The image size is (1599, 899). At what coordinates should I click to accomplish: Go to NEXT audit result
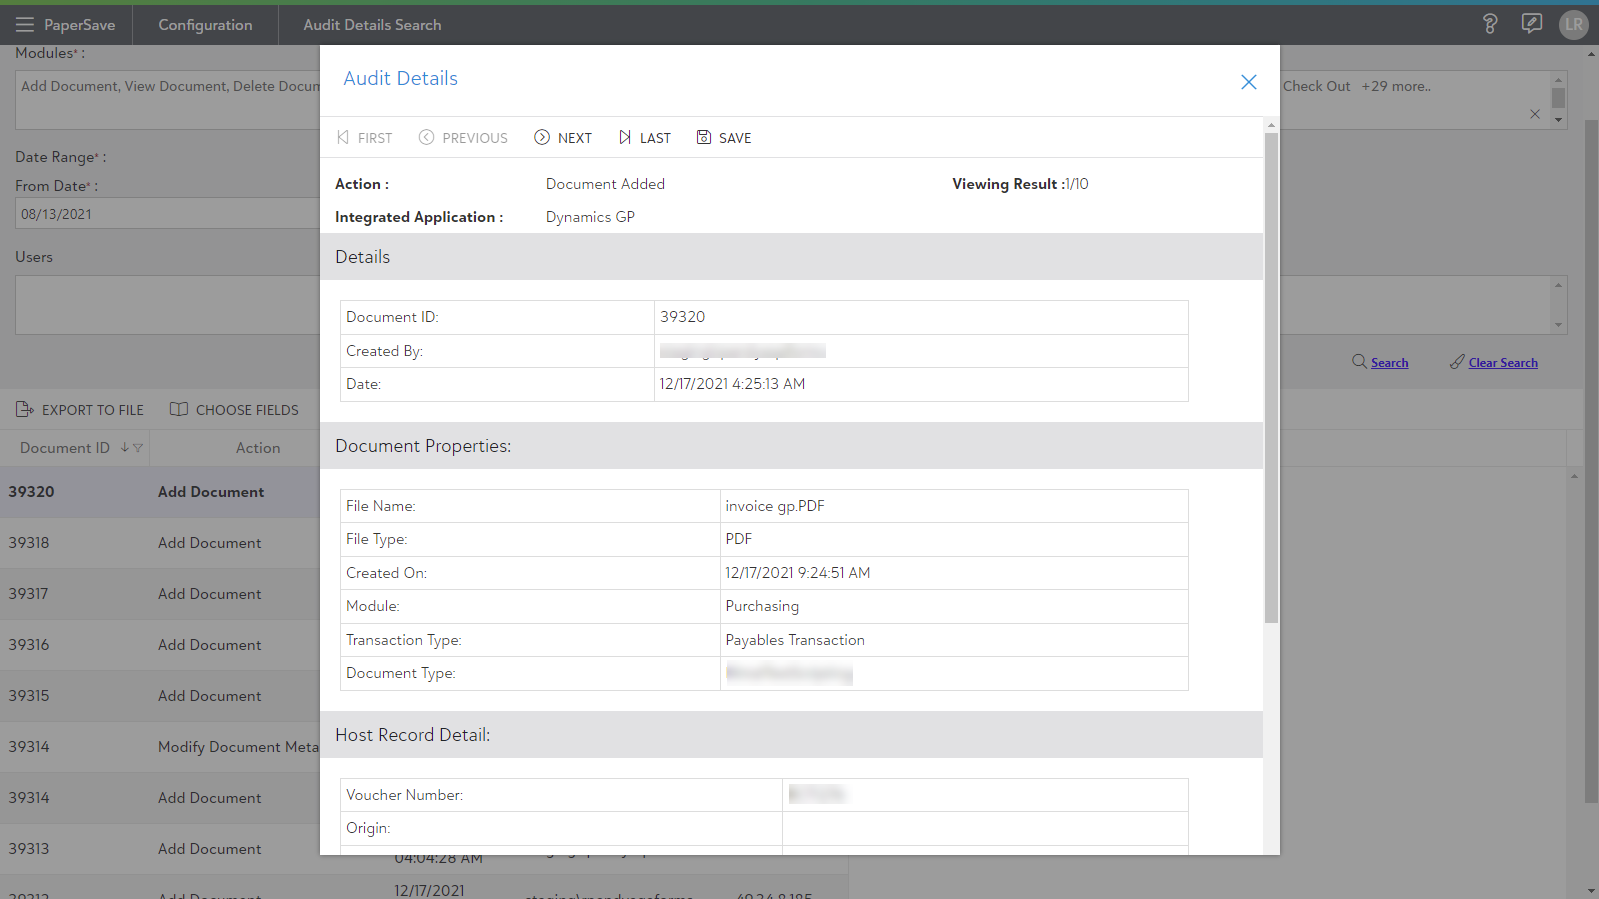pyautogui.click(x=563, y=138)
